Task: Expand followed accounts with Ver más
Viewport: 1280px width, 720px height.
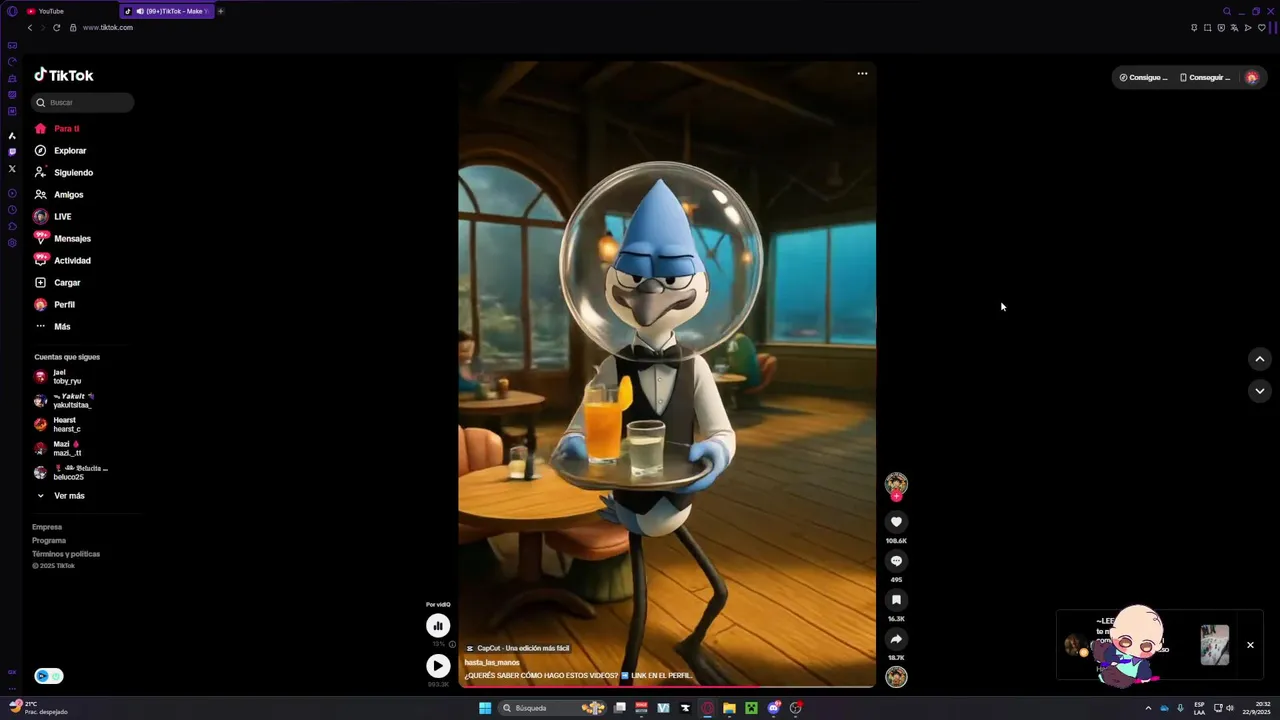Action: click(60, 496)
